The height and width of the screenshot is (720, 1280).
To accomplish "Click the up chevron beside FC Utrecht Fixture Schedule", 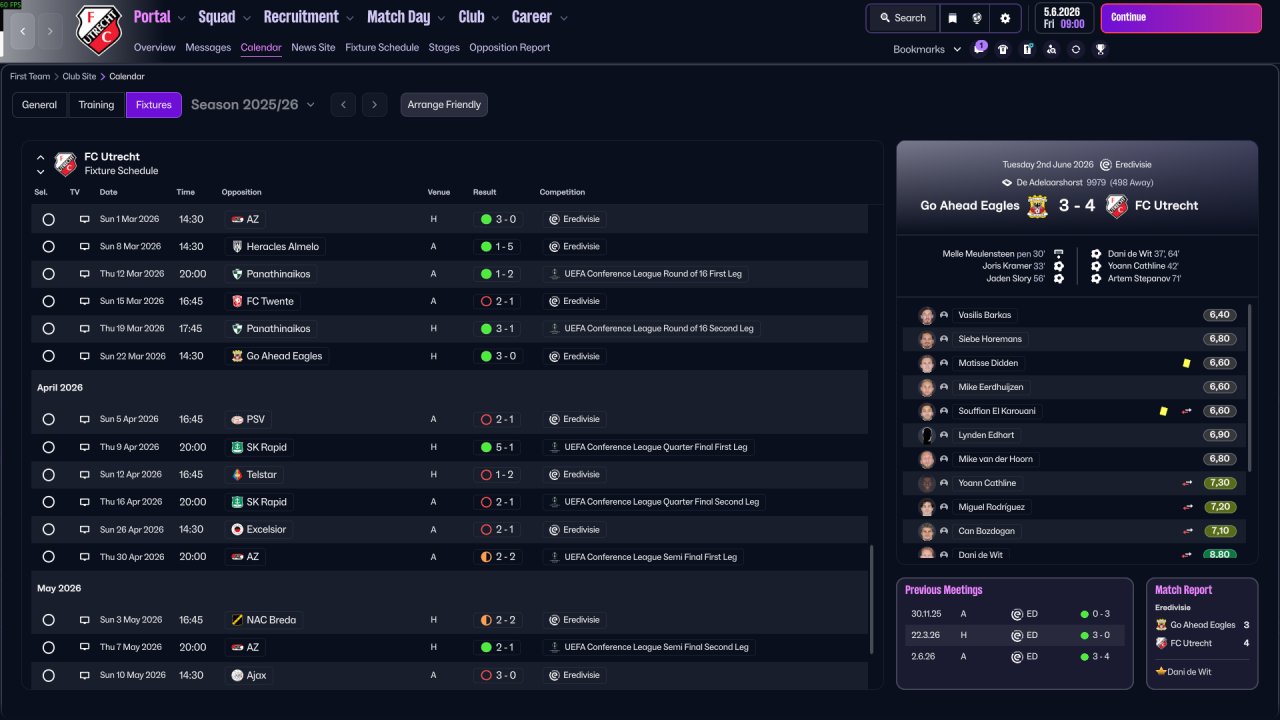I will [x=40, y=157].
